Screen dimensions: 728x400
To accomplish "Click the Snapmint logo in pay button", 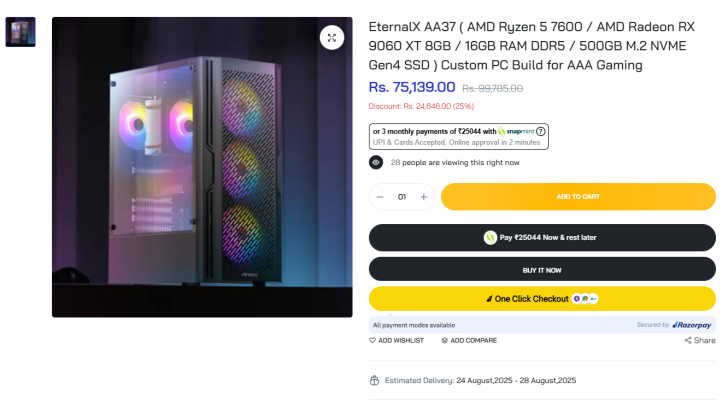I will pos(491,237).
